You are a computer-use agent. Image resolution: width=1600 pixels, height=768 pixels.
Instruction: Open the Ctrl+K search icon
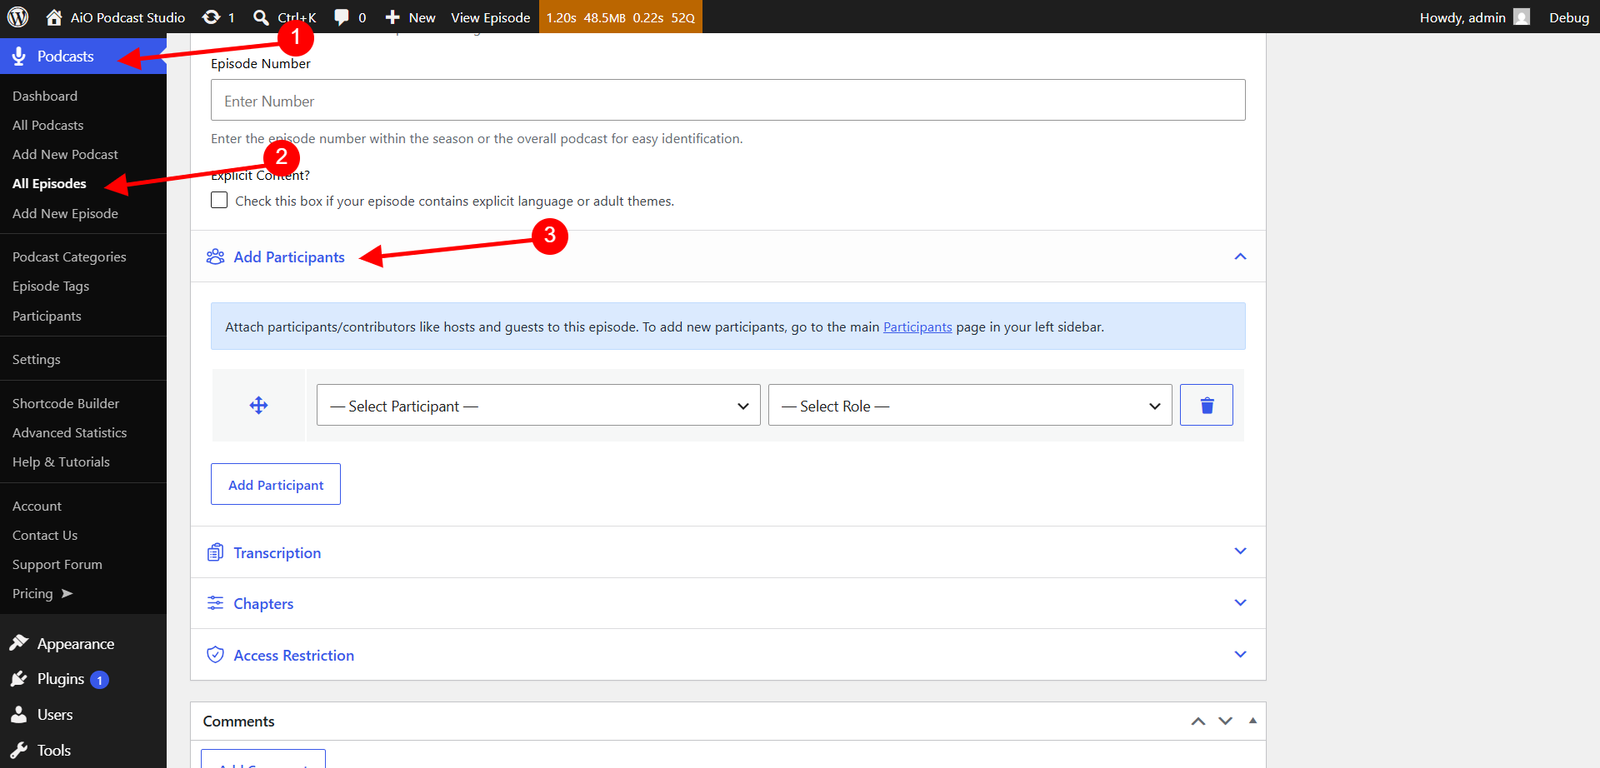[261, 17]
